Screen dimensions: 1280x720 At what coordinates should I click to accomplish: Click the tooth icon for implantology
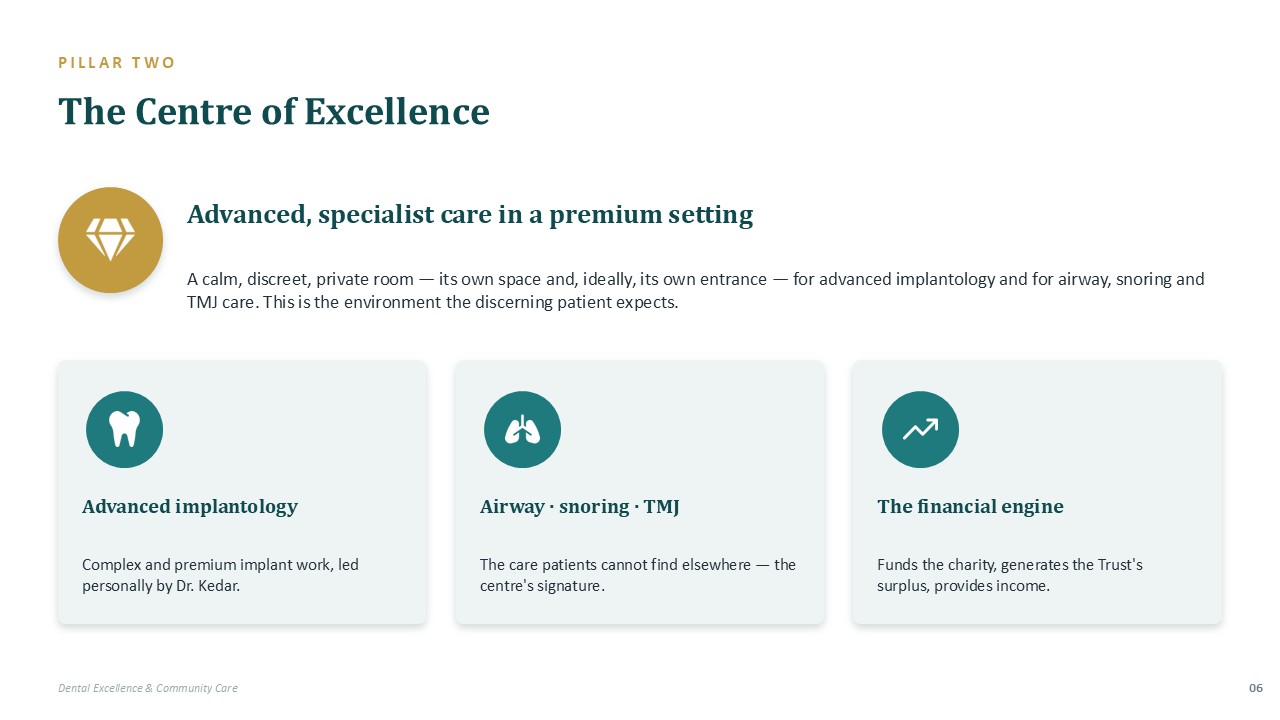[x=124, y=429]
